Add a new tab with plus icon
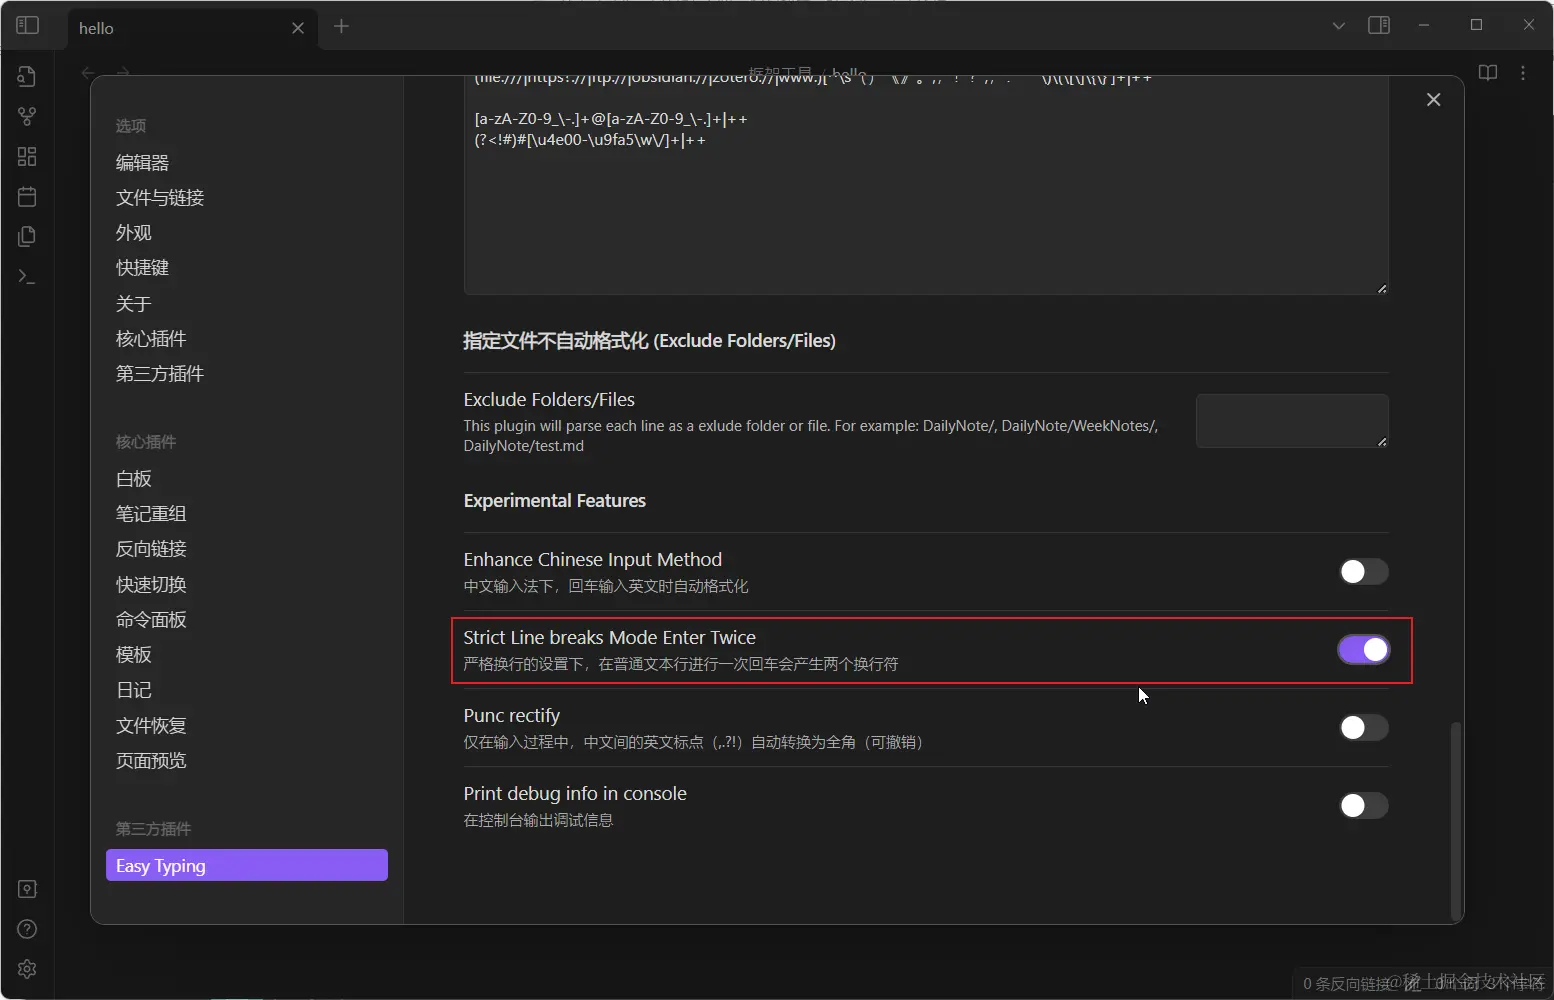Viewport: 1554px width, 1000px height. click(x=341, y=26)
